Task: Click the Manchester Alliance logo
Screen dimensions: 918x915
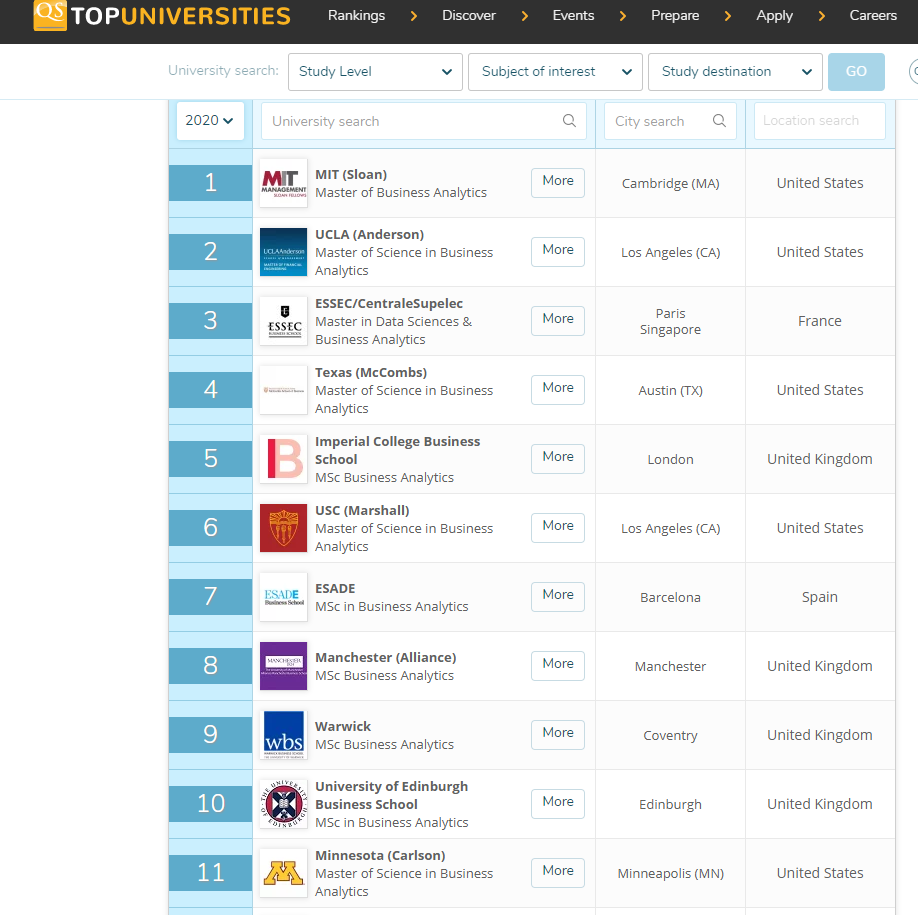Action: pos(283,667)
